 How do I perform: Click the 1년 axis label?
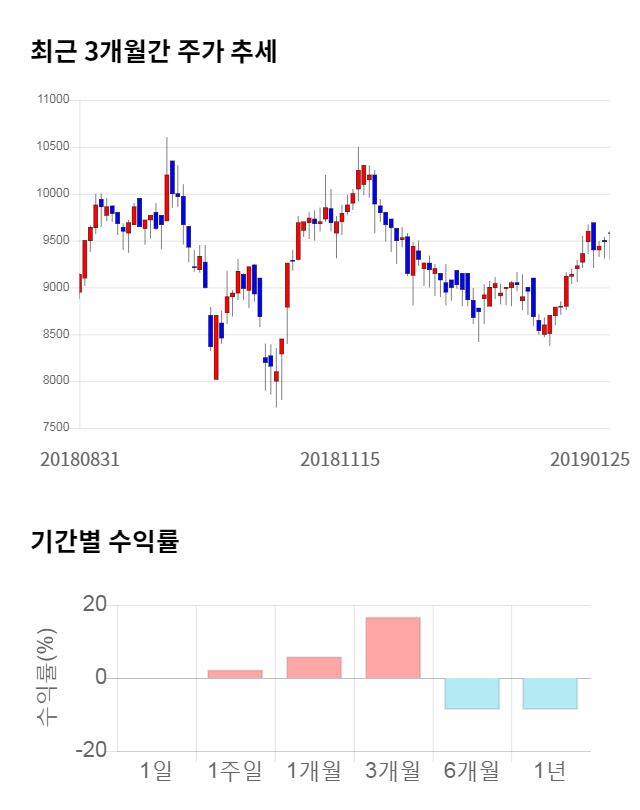pyautogui.click(x=550, y=771)
